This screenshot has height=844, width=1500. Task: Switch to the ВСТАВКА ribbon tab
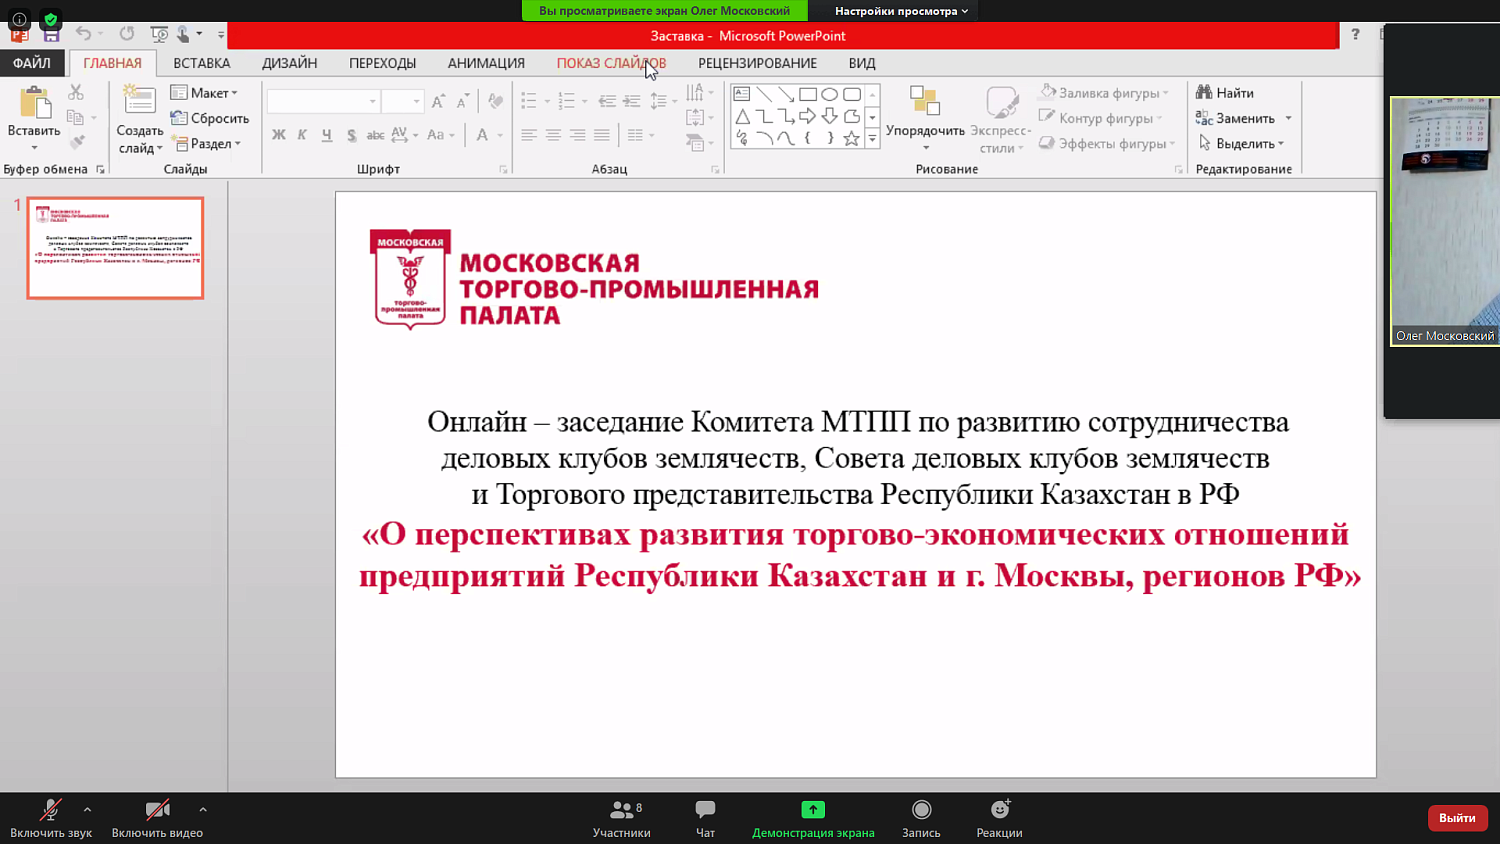(x=201, y=62)
